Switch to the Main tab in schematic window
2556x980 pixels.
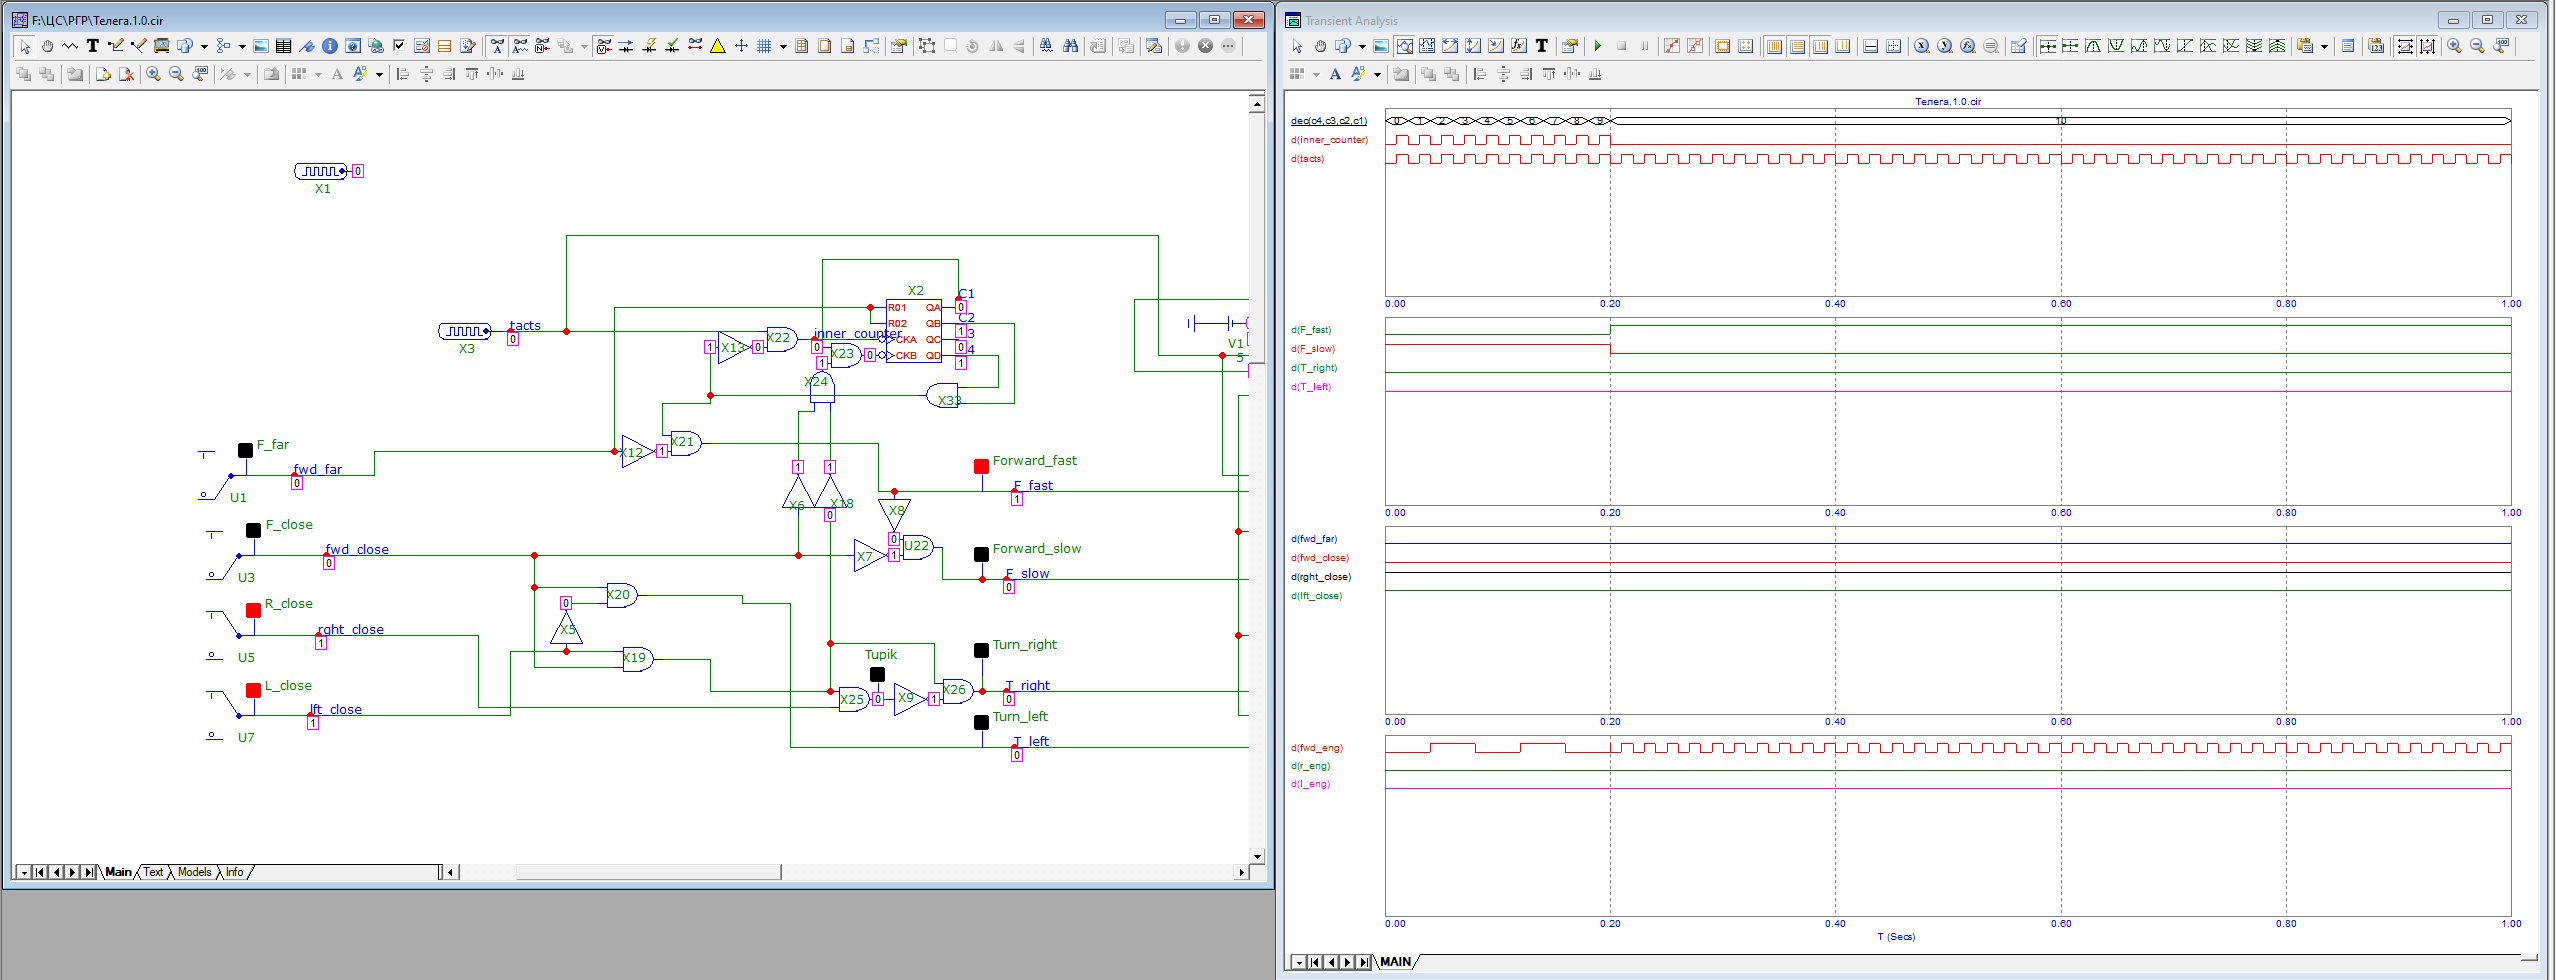click(x=119, y=872)
